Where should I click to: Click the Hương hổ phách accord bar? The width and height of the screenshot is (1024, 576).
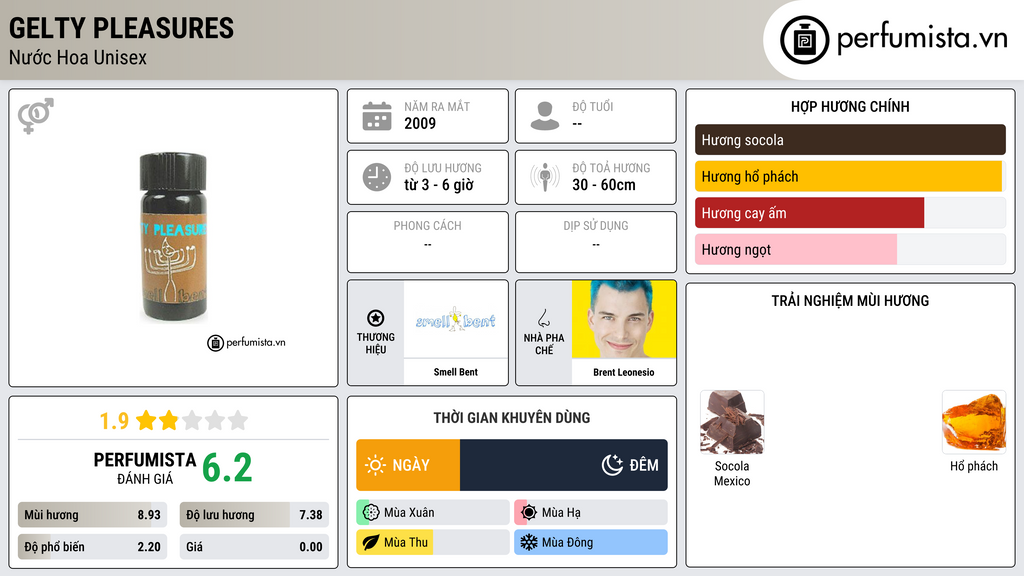point(850,176)
